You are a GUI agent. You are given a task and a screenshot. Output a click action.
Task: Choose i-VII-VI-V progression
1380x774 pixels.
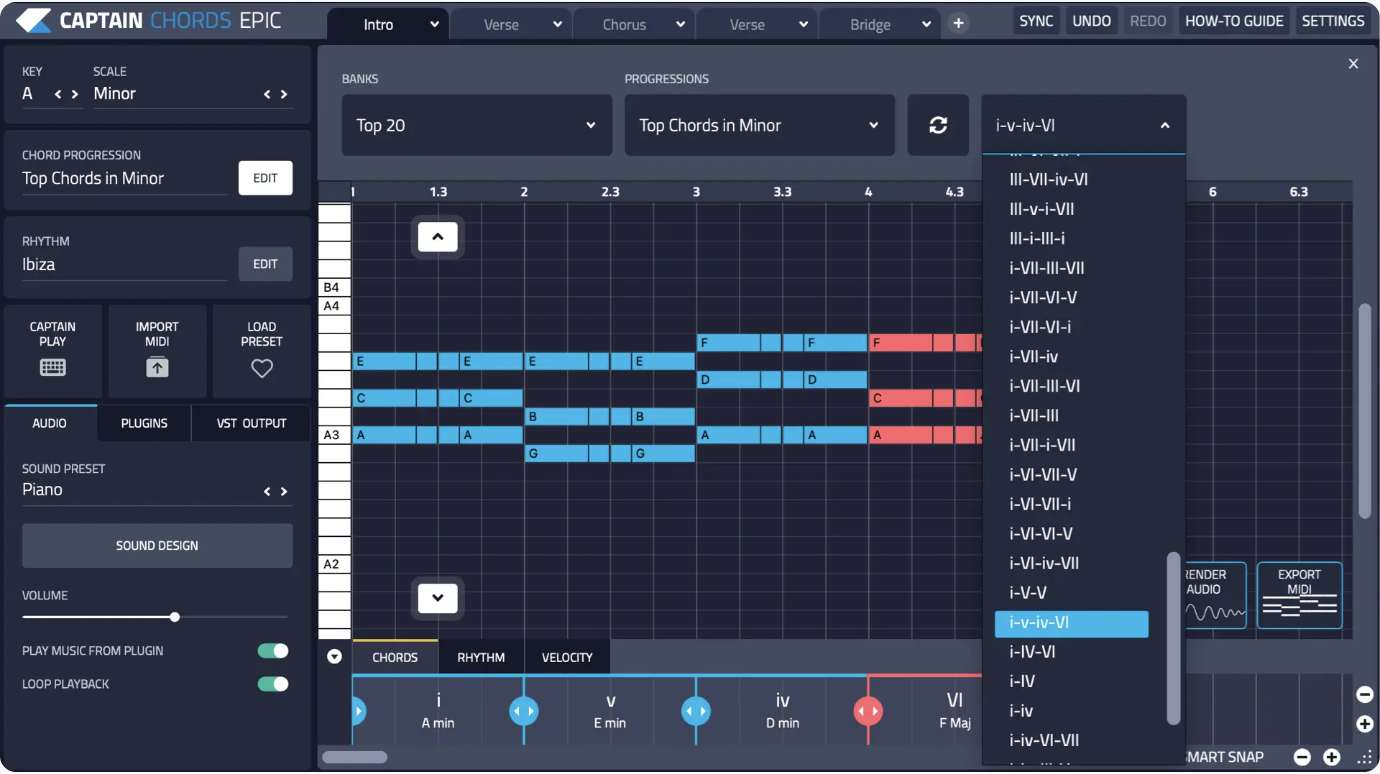click(x=1043, y=298)
